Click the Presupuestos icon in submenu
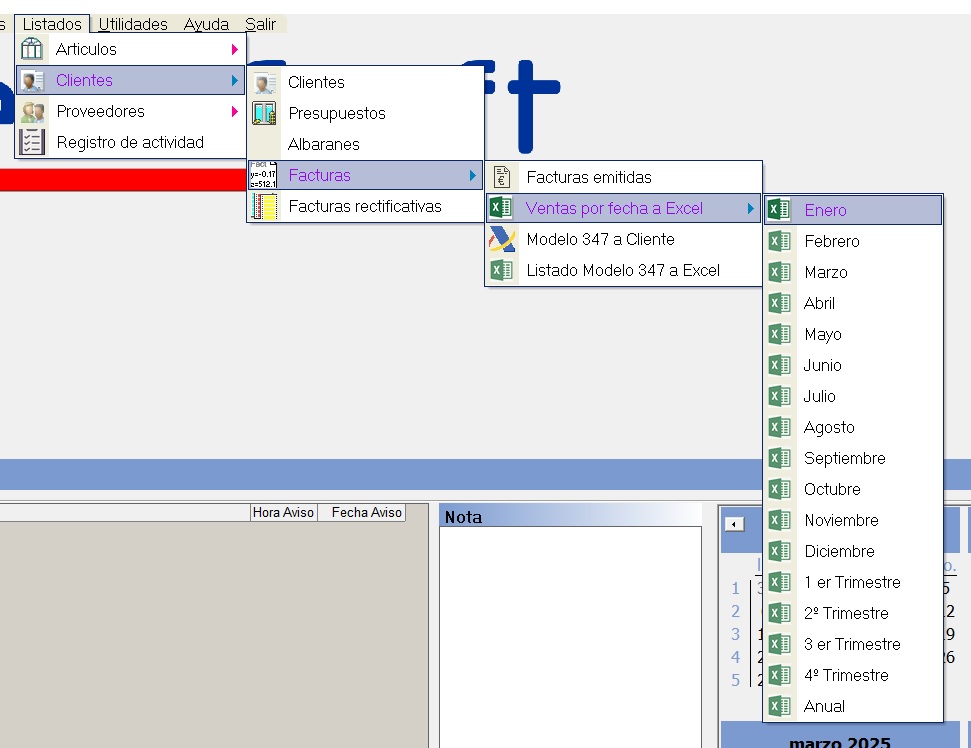The image size is (971, 748). click(x=264, y=114)
